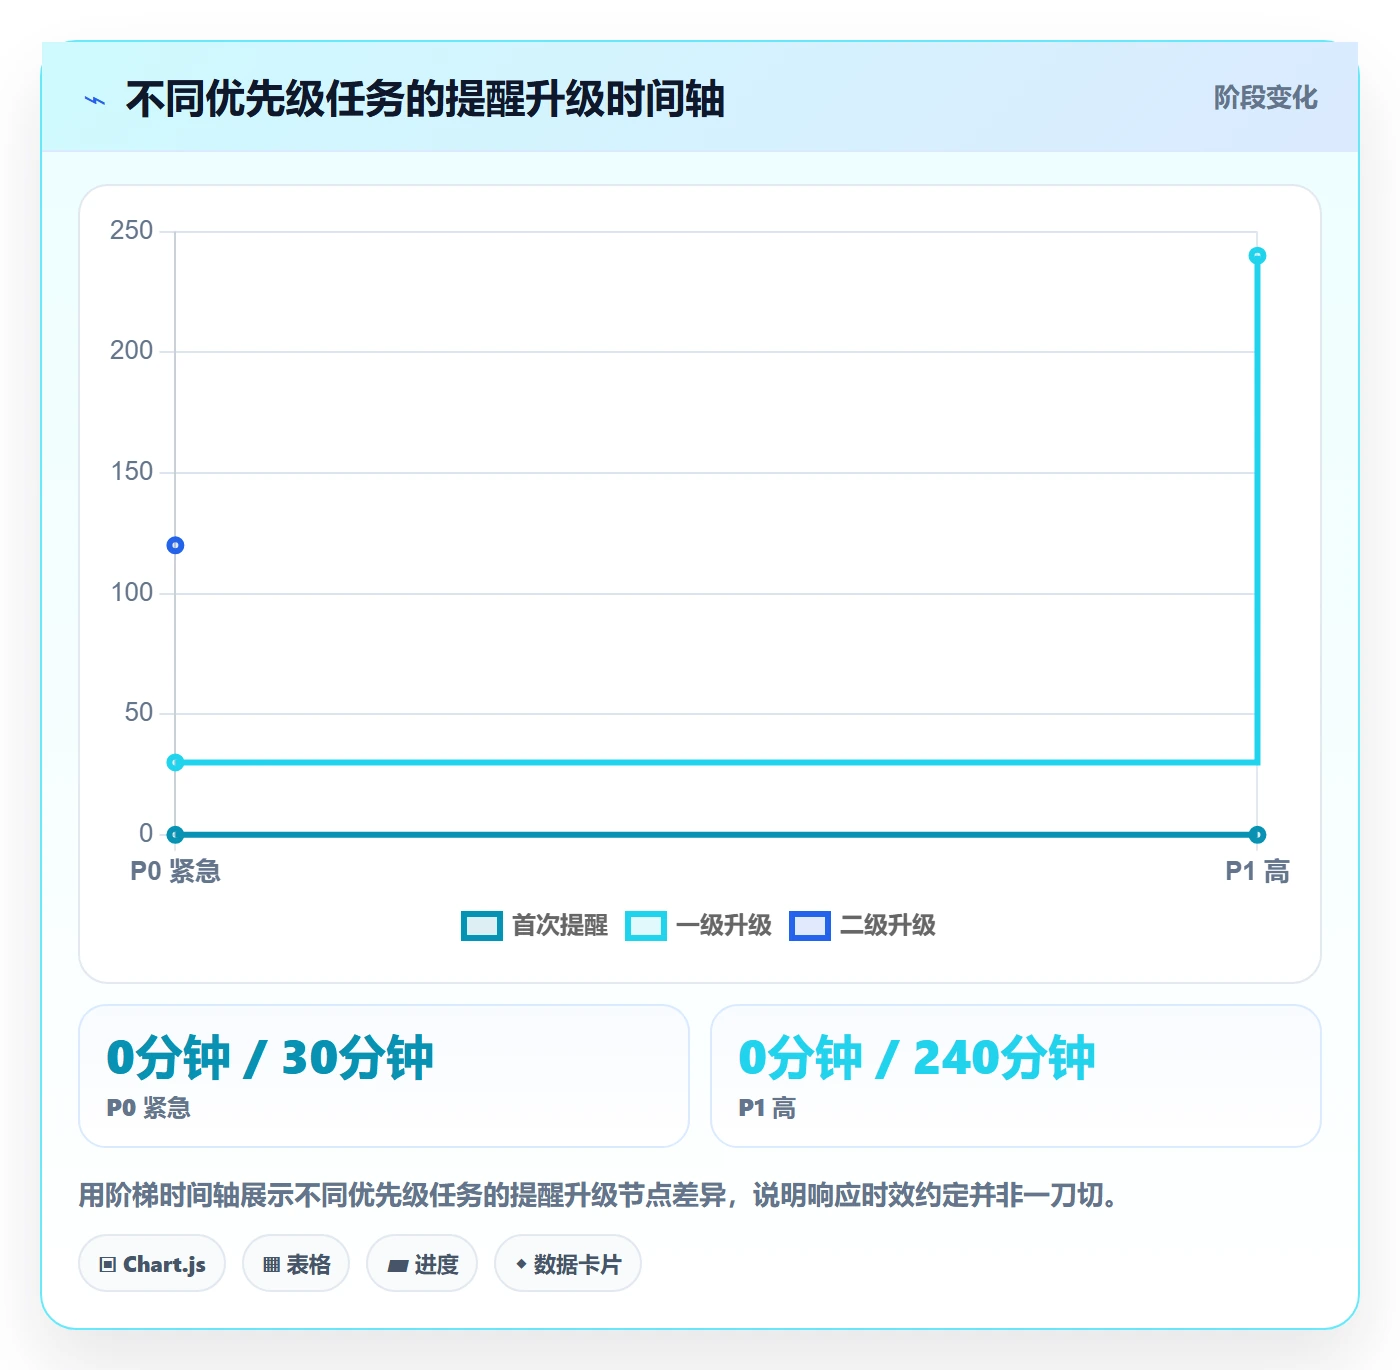Click the 首次提醒 data point at P0 紧急
Image resolution: width=1400 pixels, height=1370 pixels.
(175, 834)
